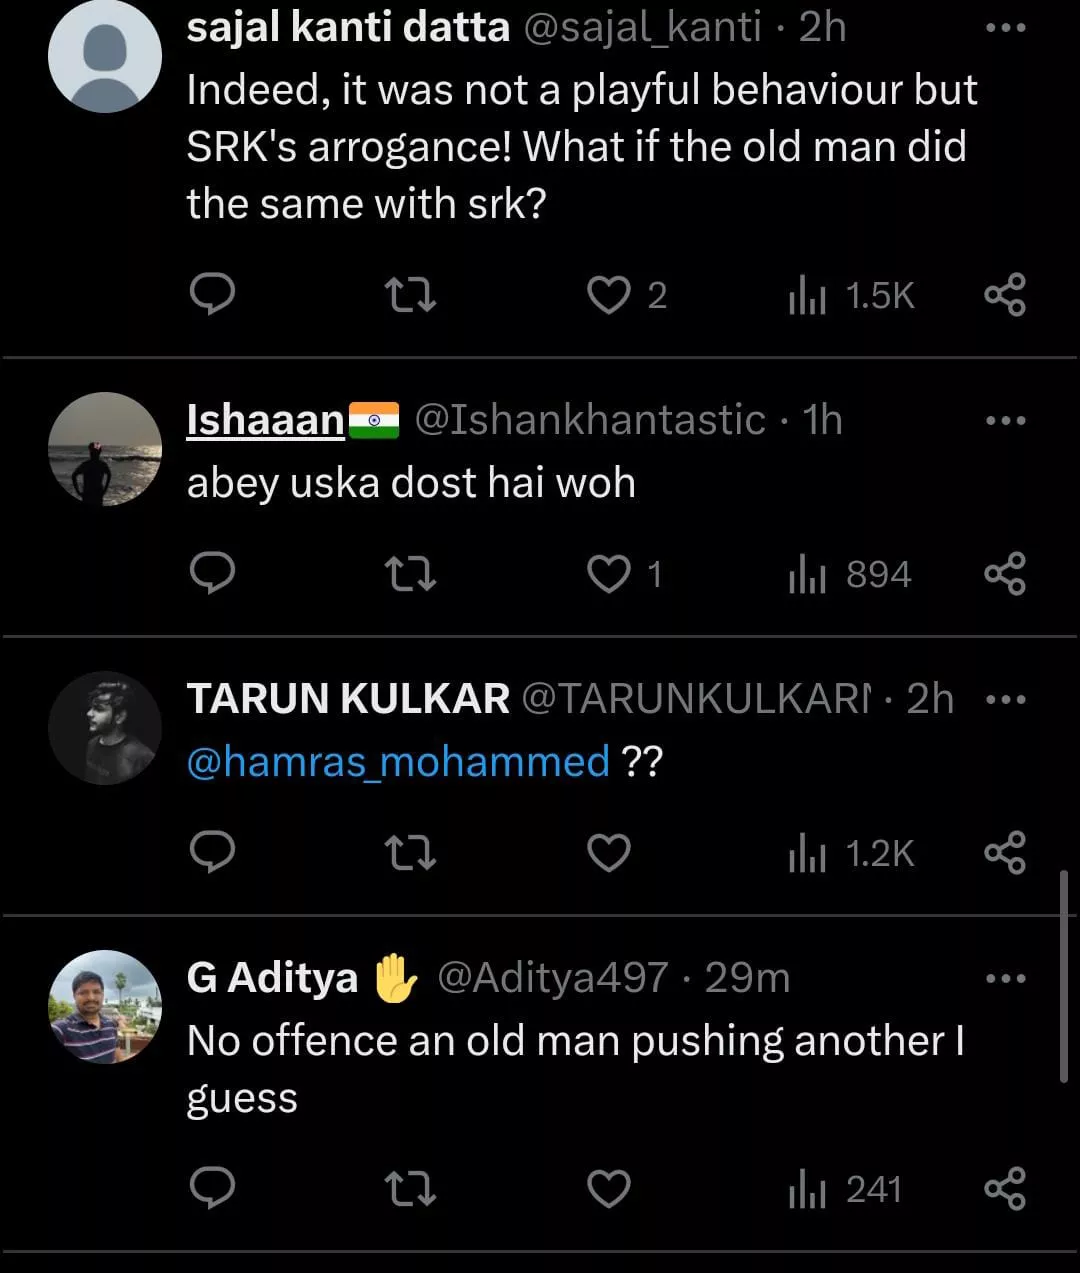Share sajal kanti datta's tweet

coord(1005,295)
